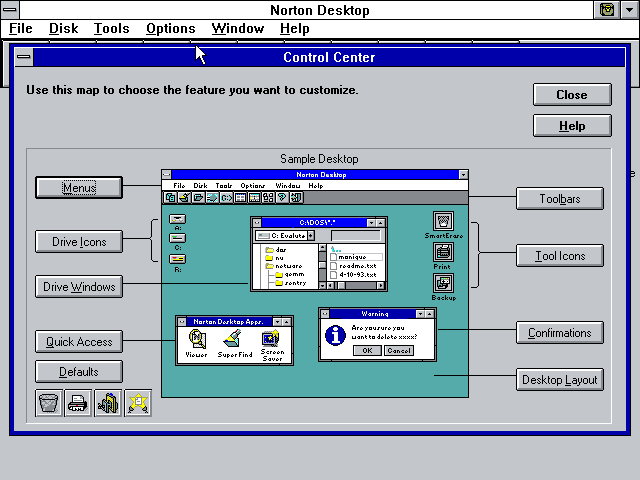Click the Desktop Layout button
The image size is (640, 480).
click(560, 380)
